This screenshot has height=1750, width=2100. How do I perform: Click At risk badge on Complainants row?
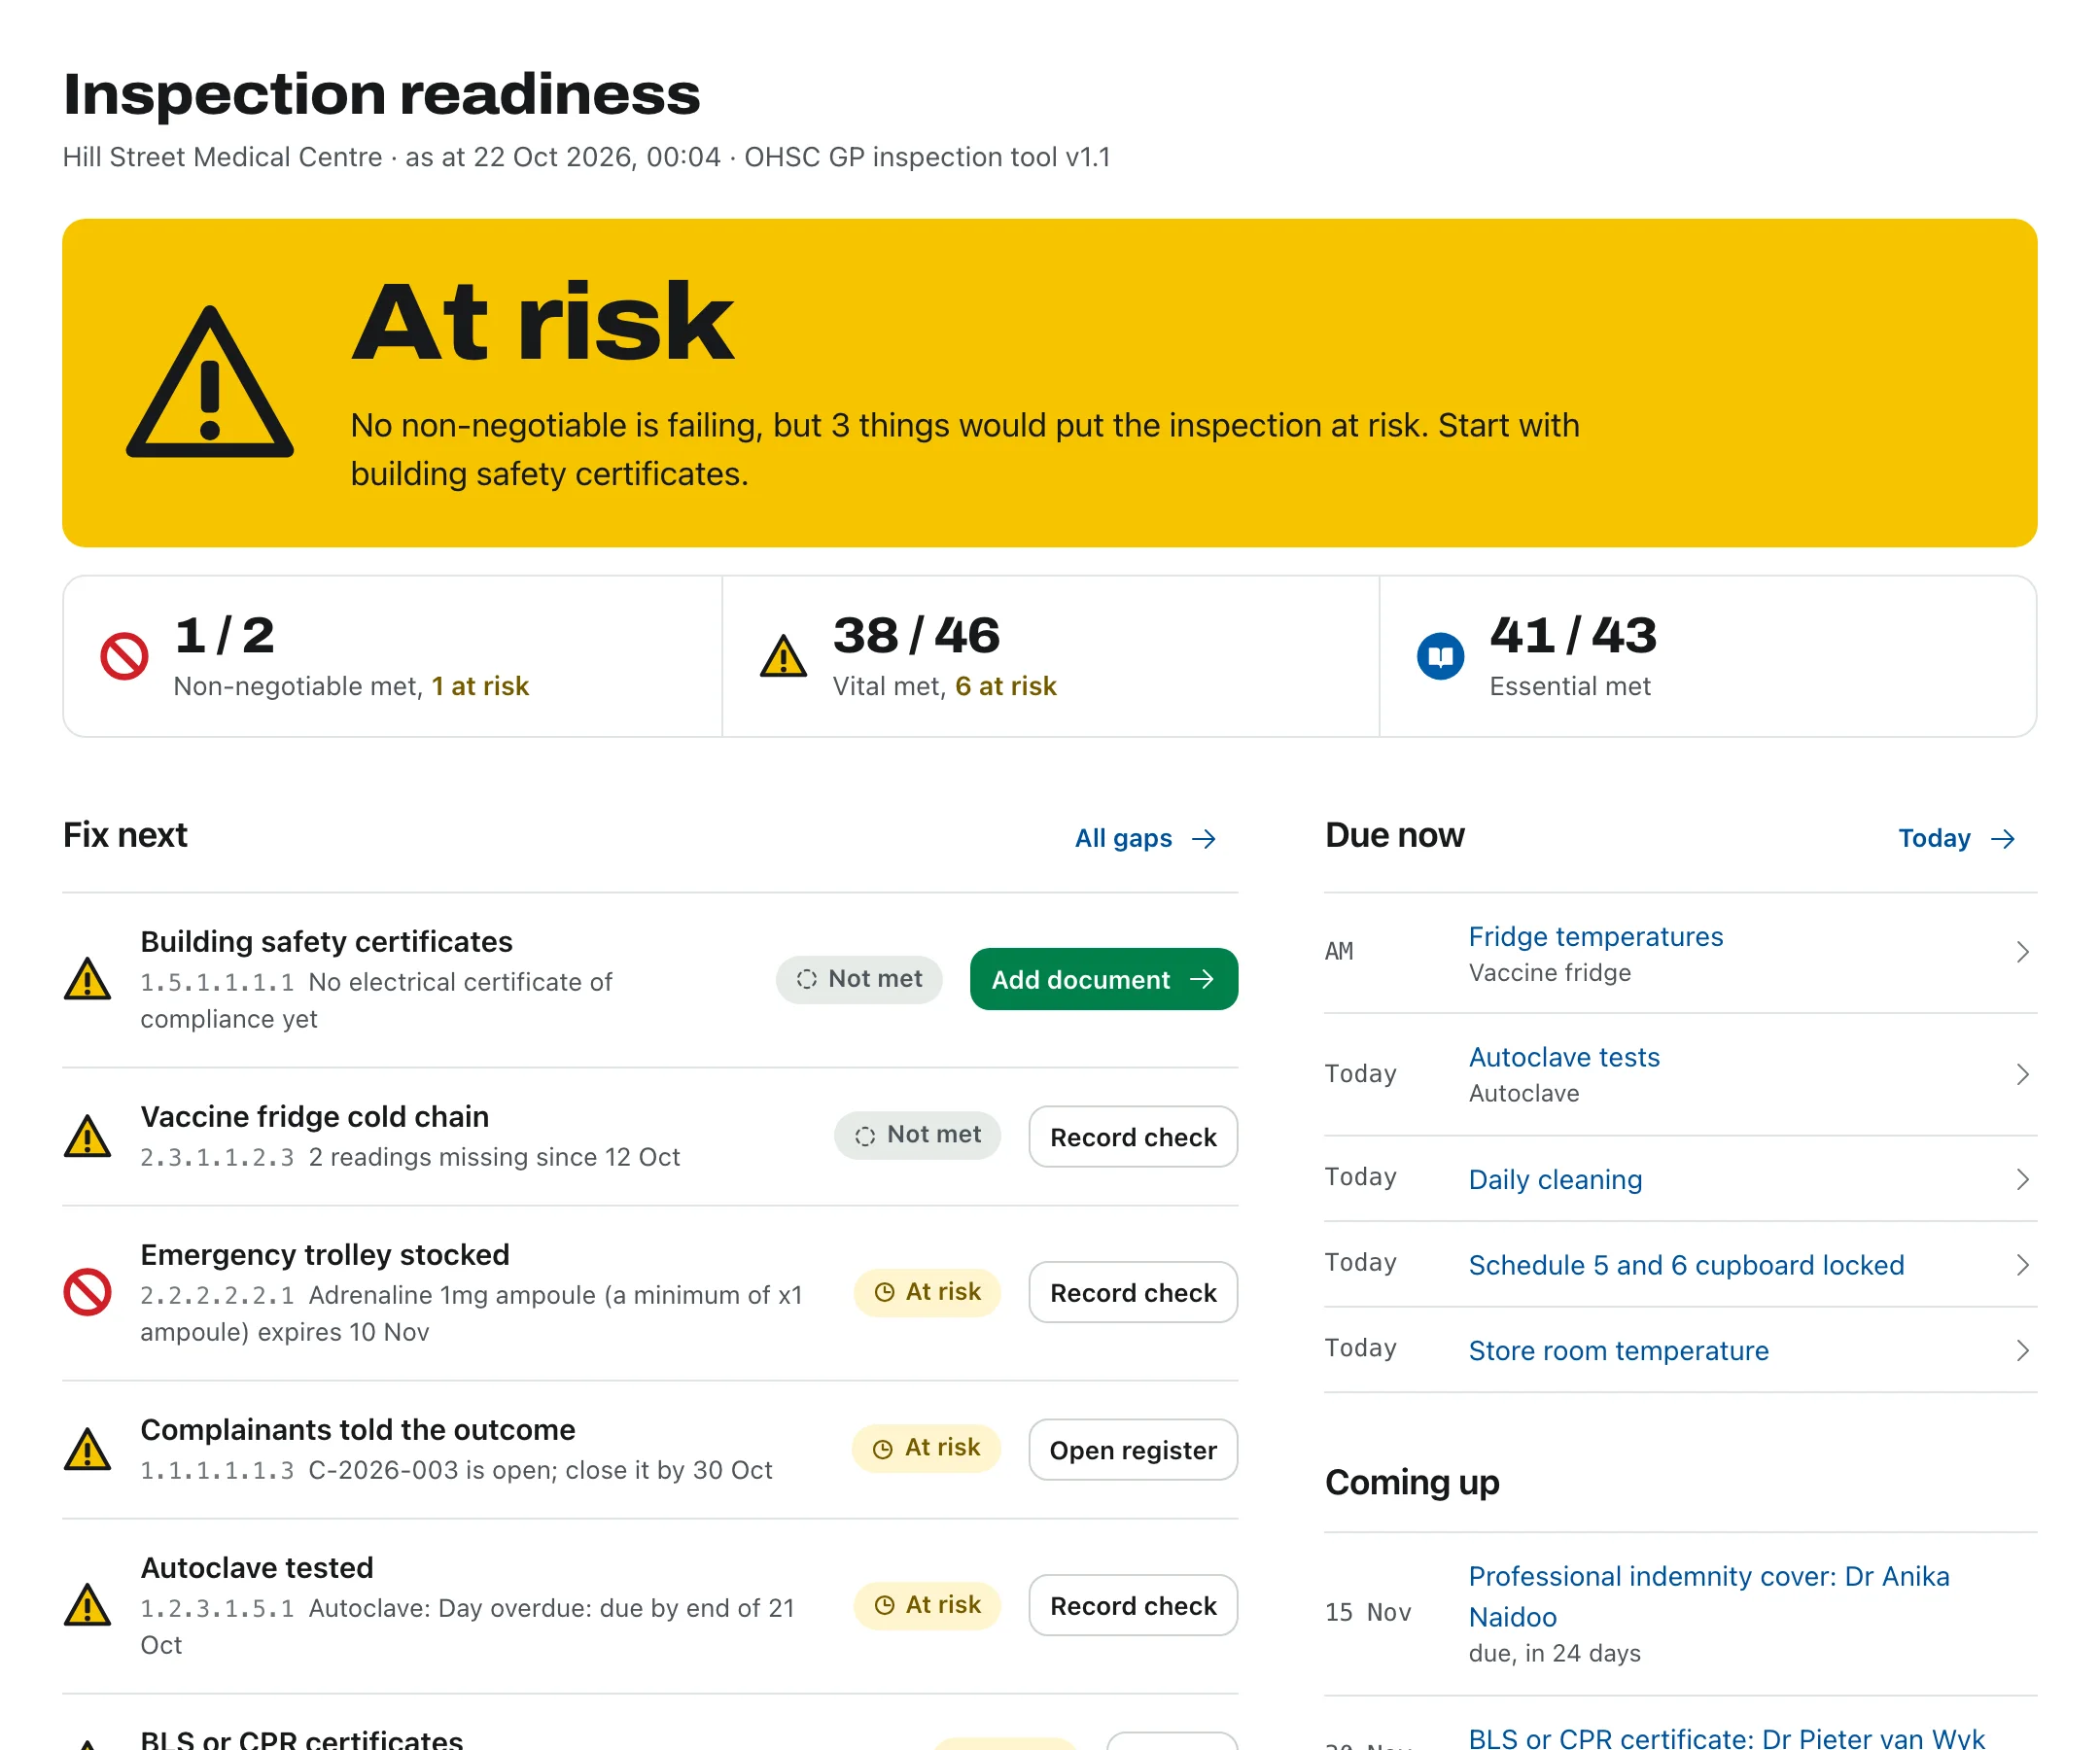[x=926, y=1448]
